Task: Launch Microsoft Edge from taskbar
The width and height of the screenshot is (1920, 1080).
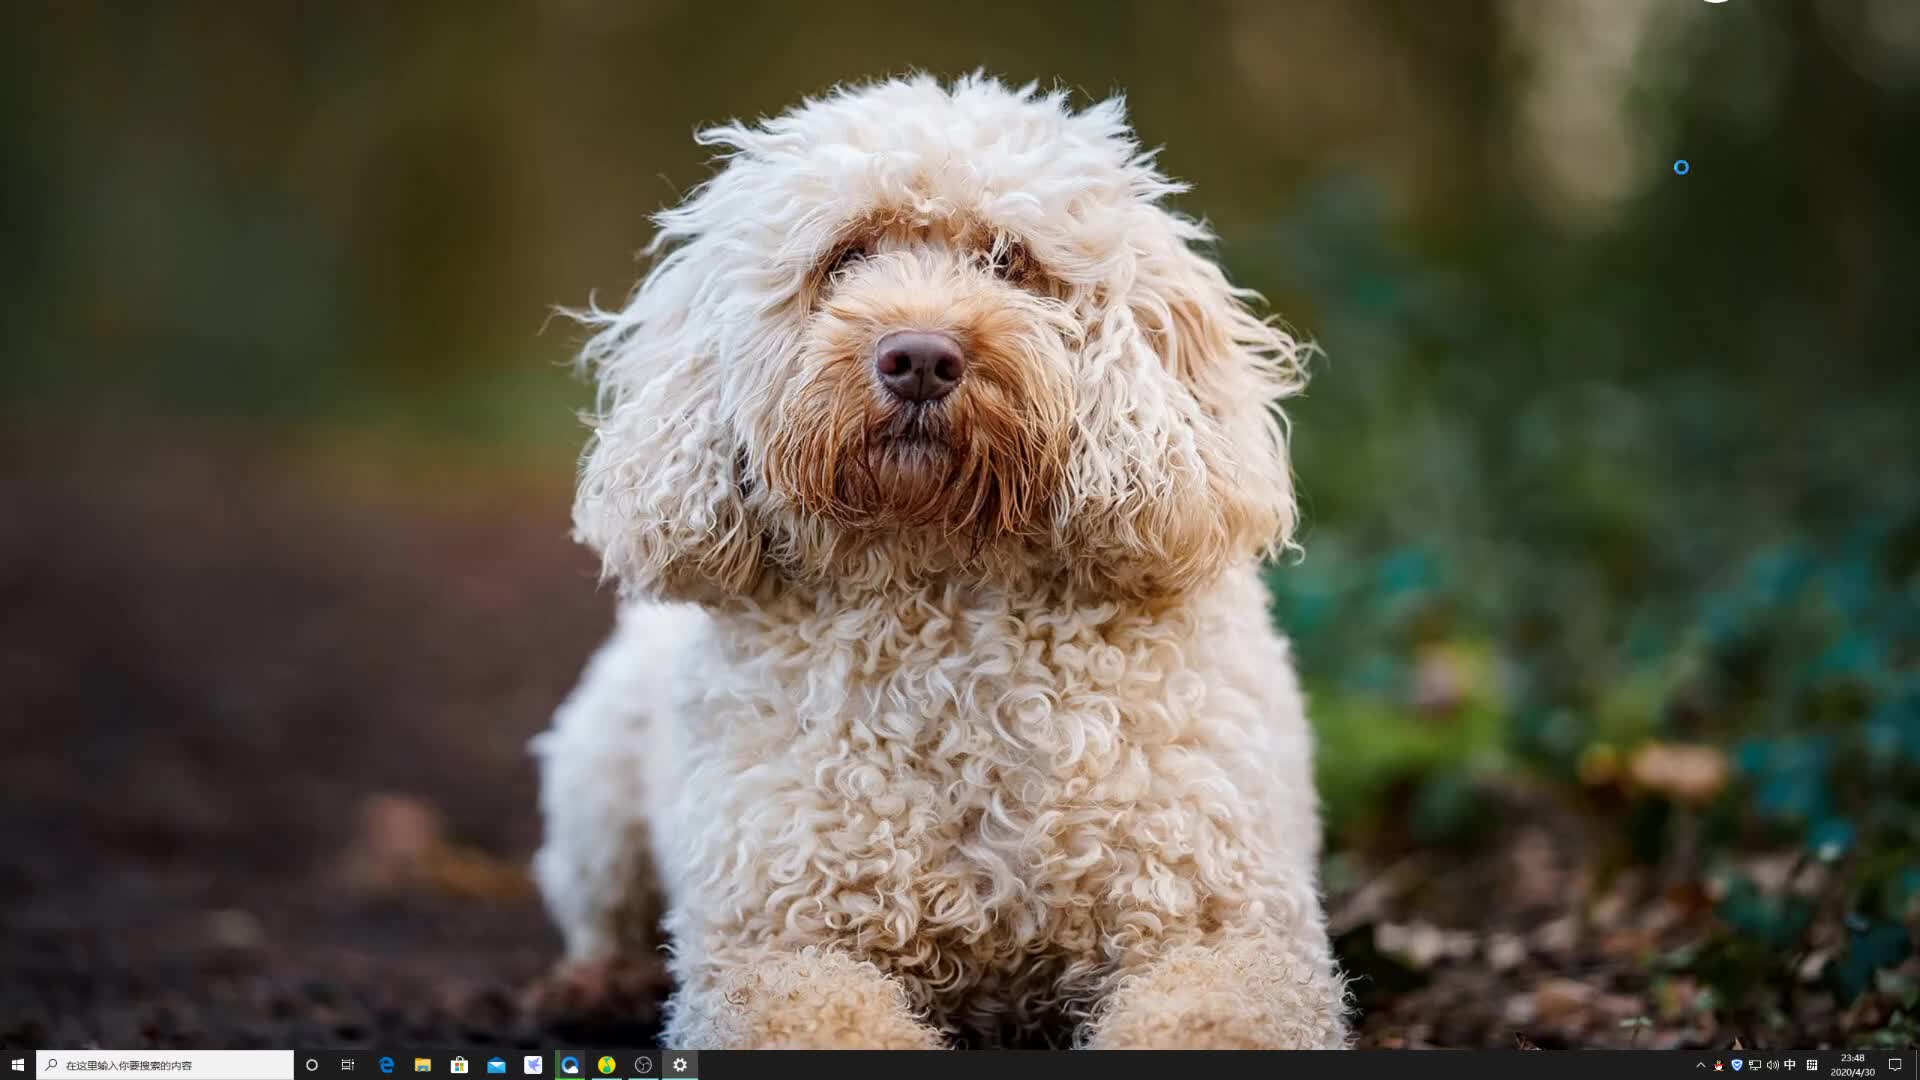Action: (x=386, y=1065)
